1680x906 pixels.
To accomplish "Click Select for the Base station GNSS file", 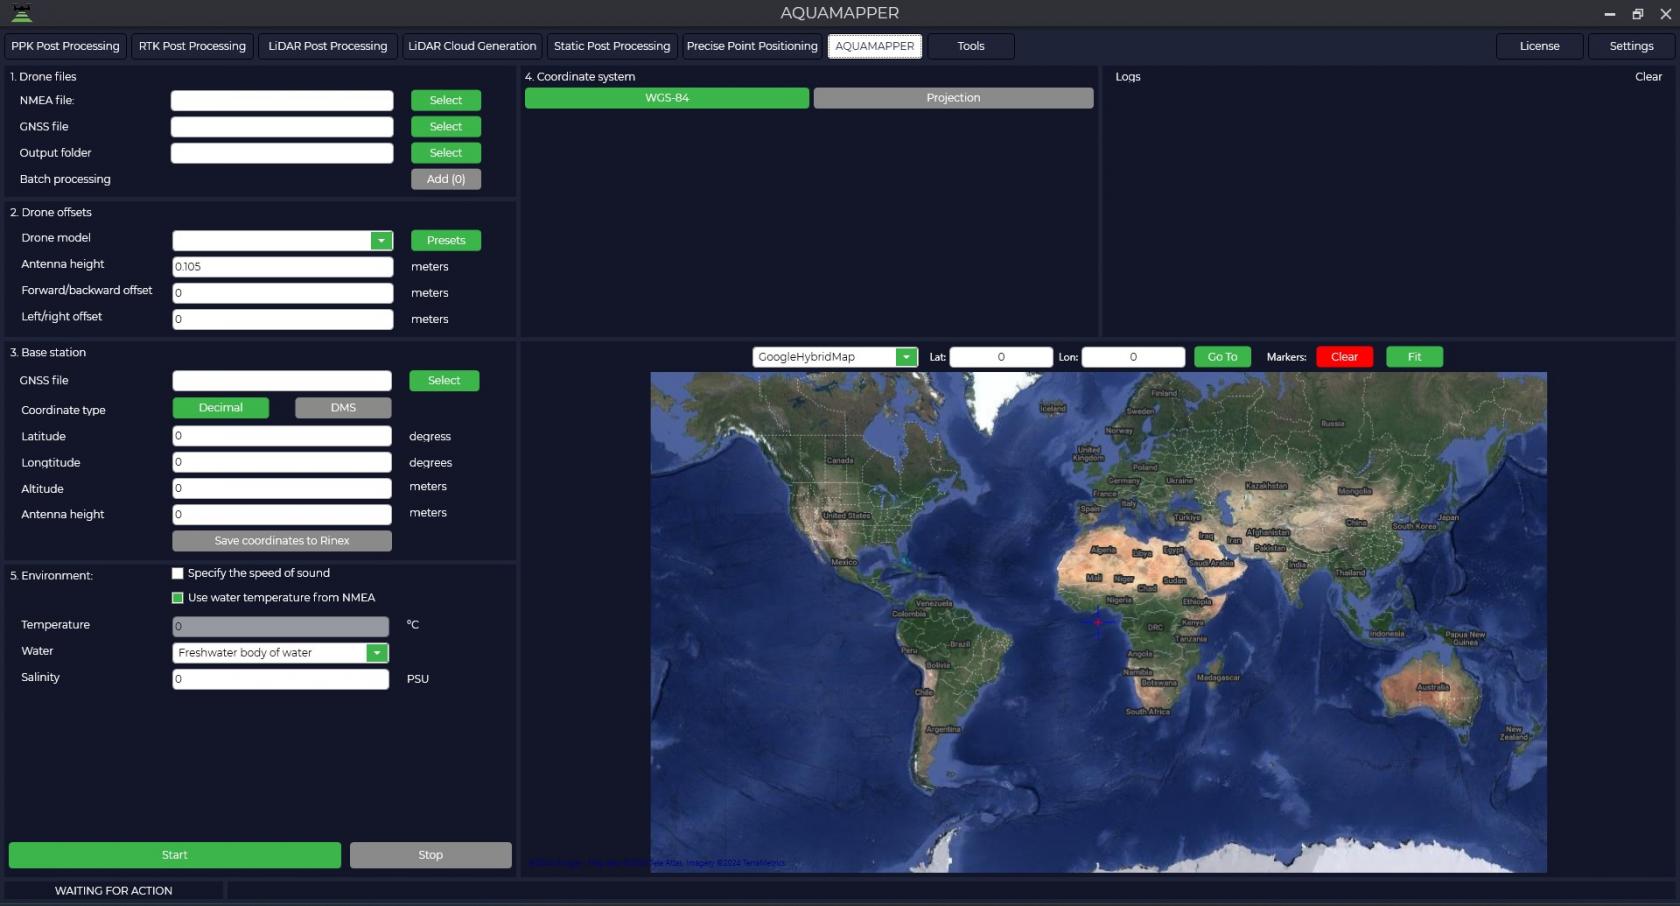I will tap(444, 380).
